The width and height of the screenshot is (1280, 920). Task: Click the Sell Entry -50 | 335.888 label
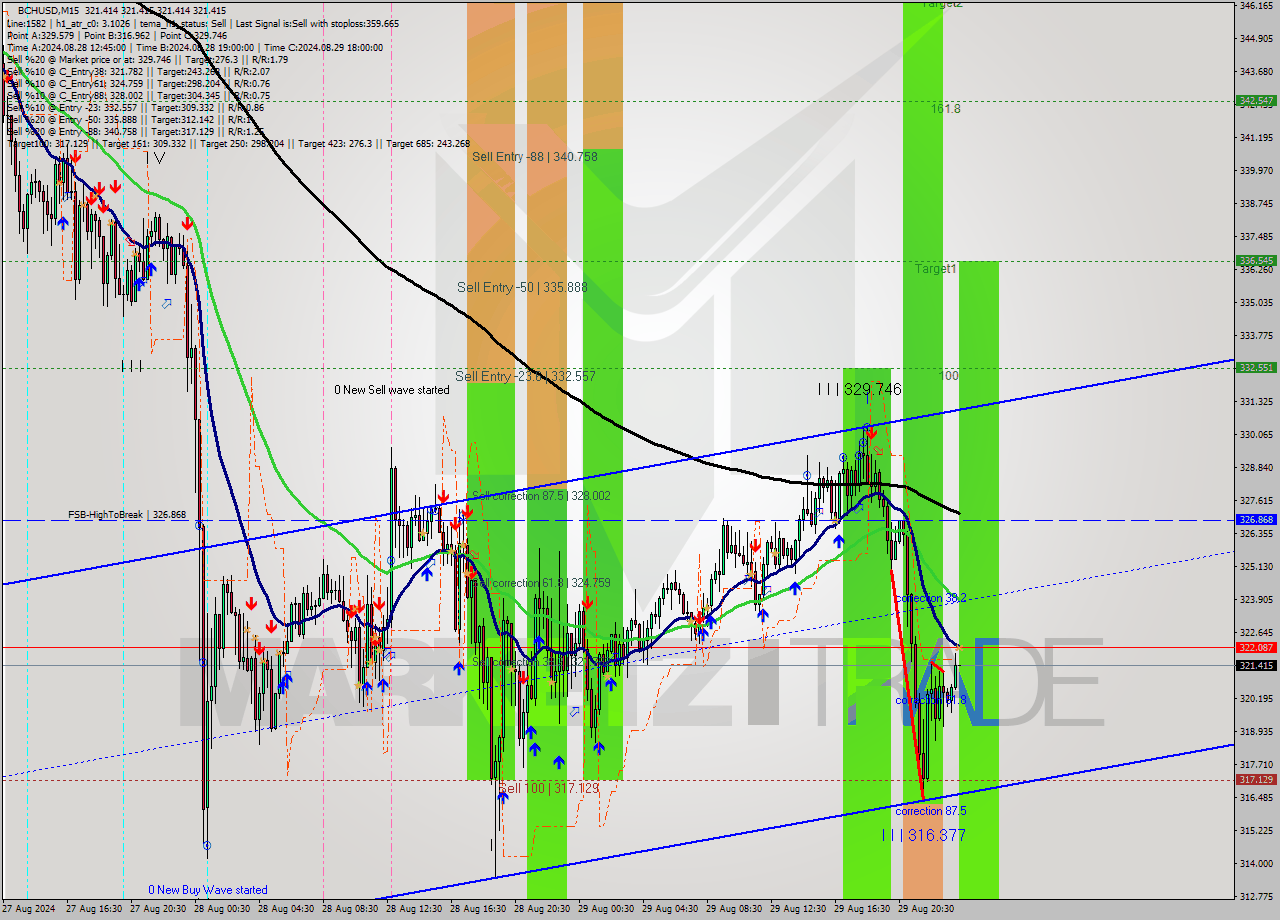pos(522,287)
